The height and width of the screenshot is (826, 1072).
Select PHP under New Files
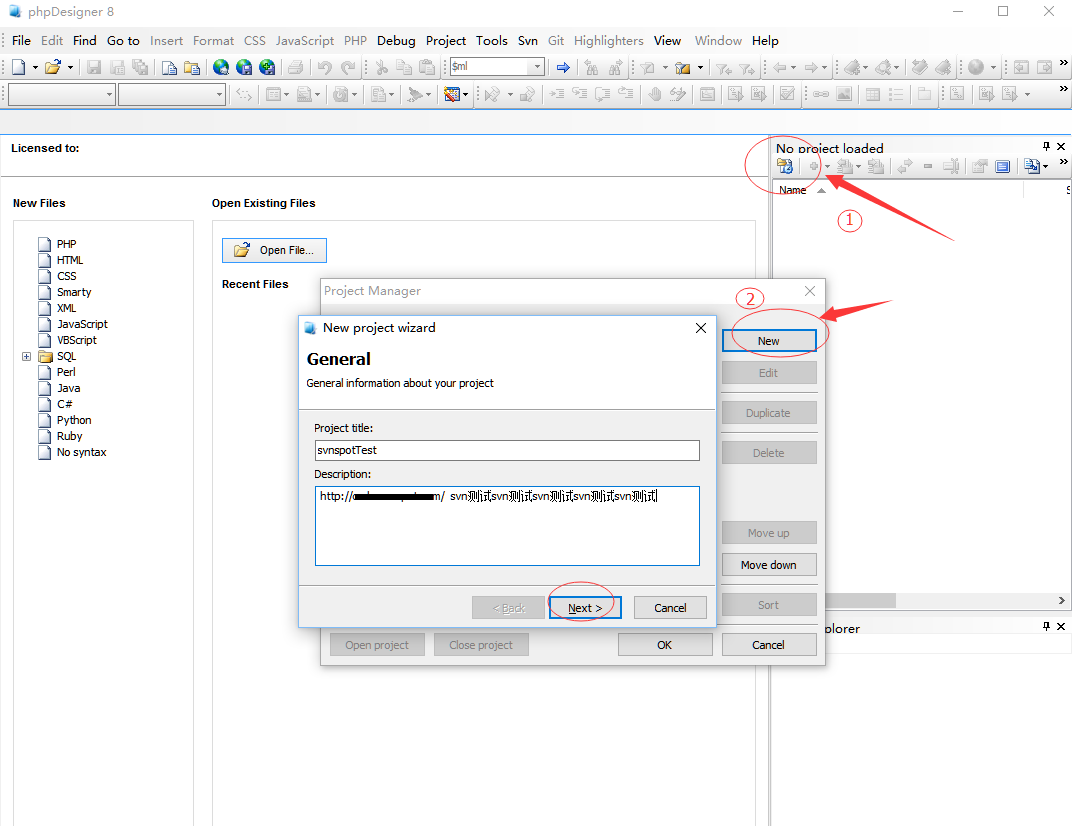click(x=66, y=244)
